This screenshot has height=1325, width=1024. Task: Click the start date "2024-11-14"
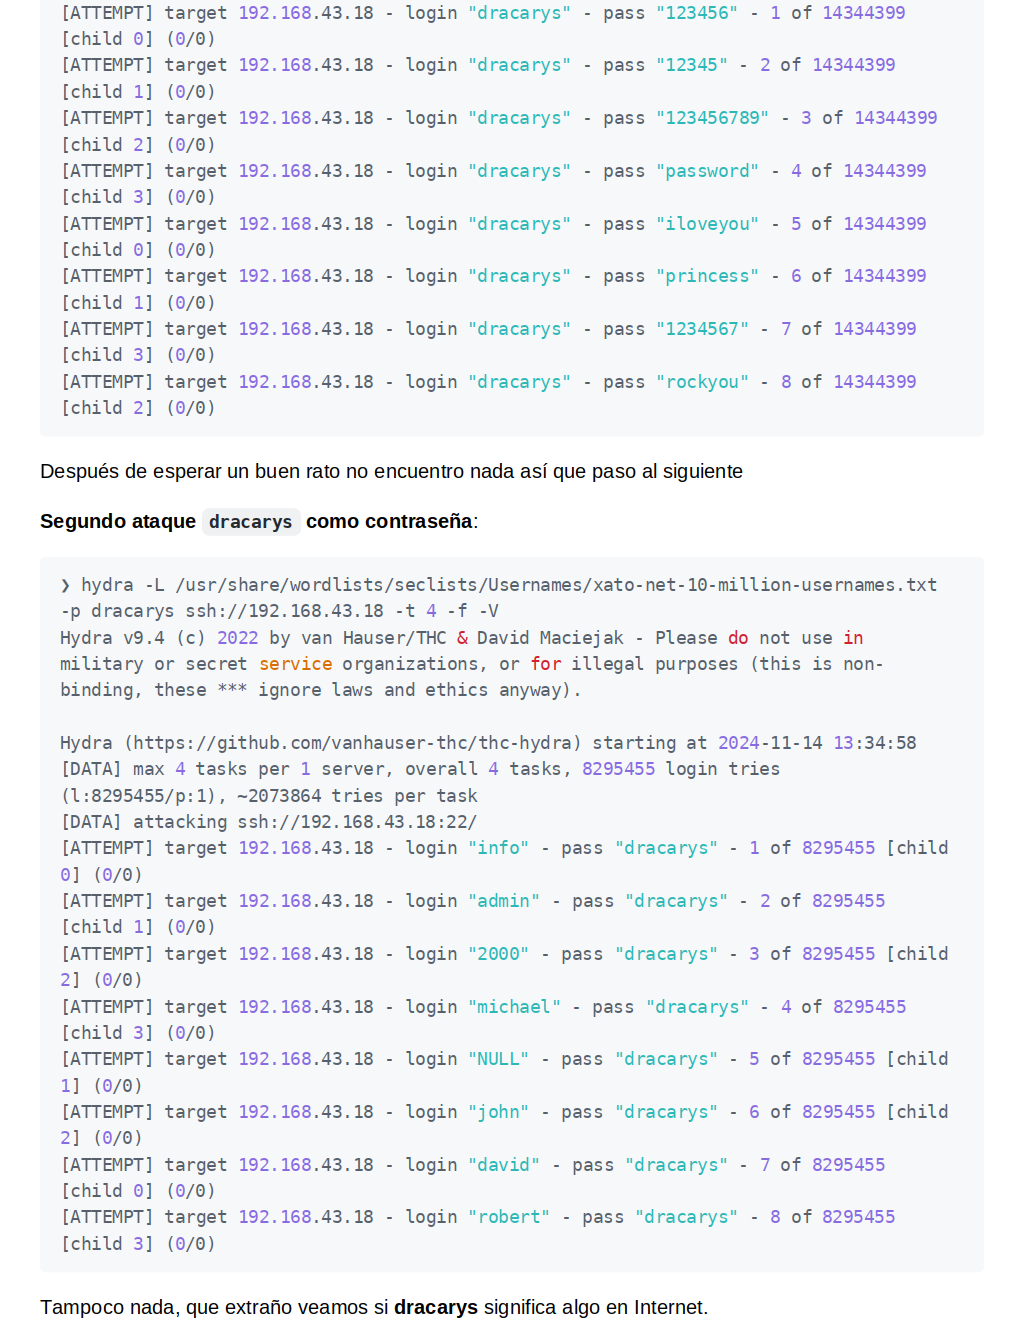click(770, 743)
